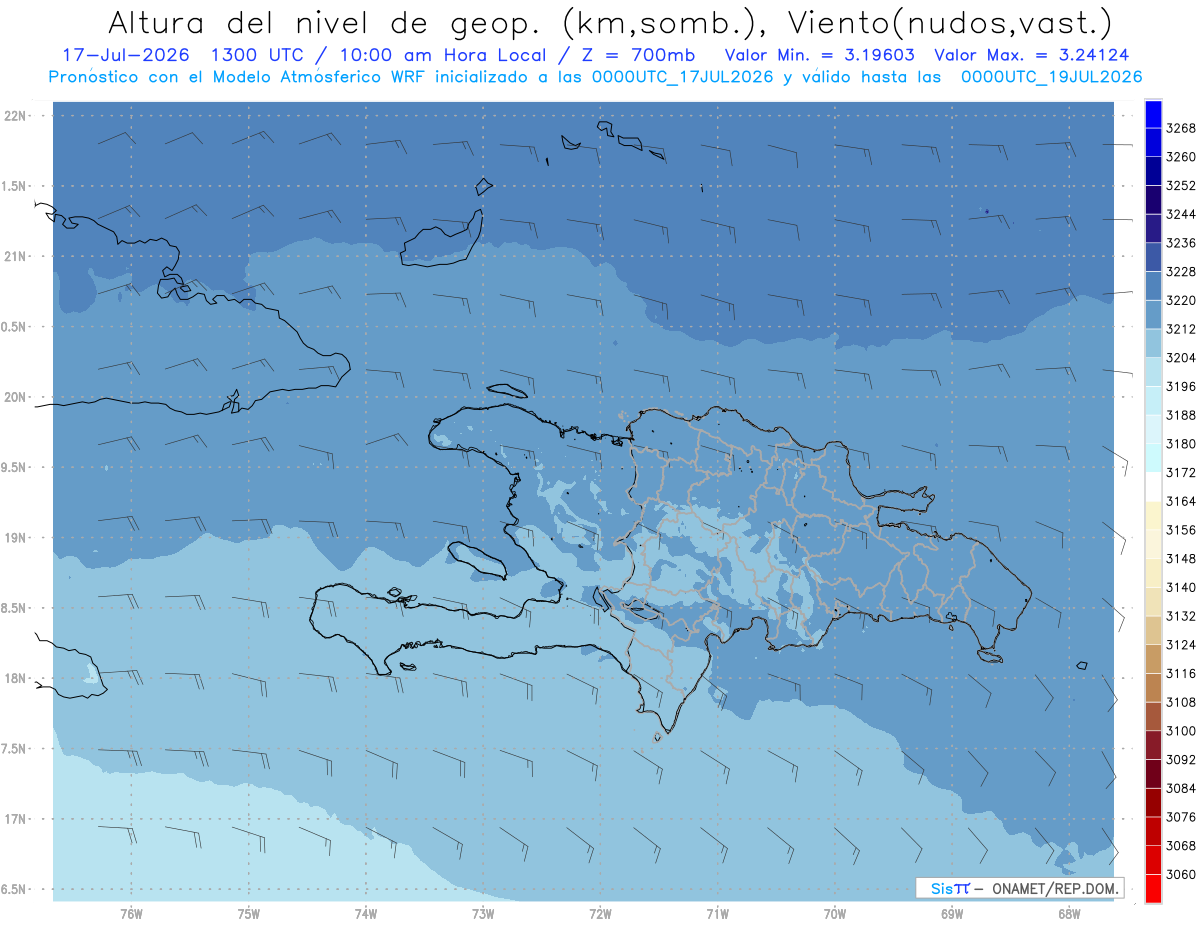Click the '17N' latitude axis label

16,819
